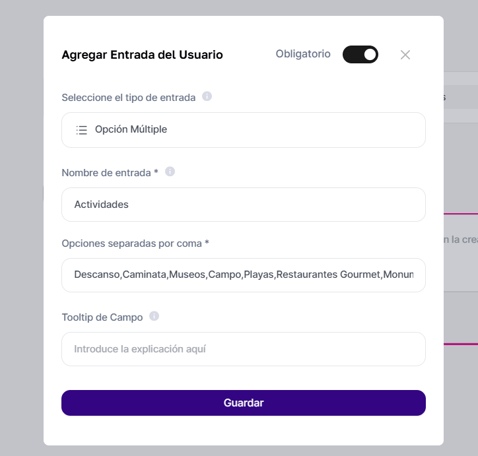Click info icon next to Nombre de entrada
478x456 pixels.
coord(170,172)
